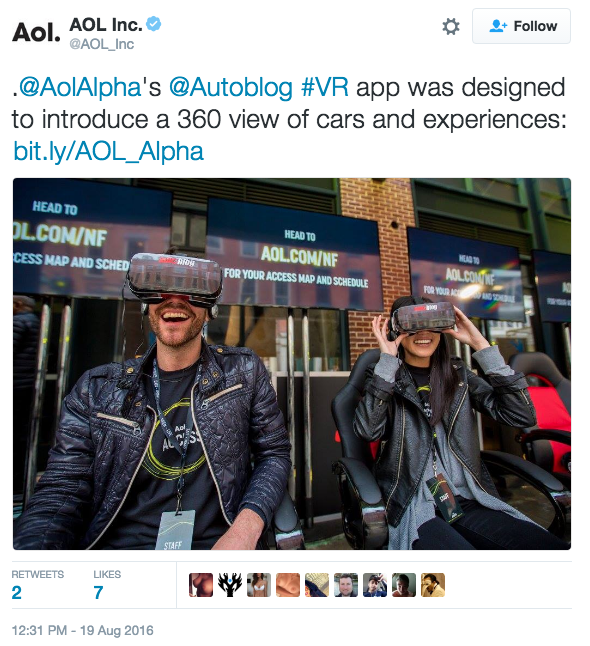This screenshot has width=590, height=646.
Task: Open the 12:31 PM - 19 Aug 2016 timestamp
Action: coord(82,631)
